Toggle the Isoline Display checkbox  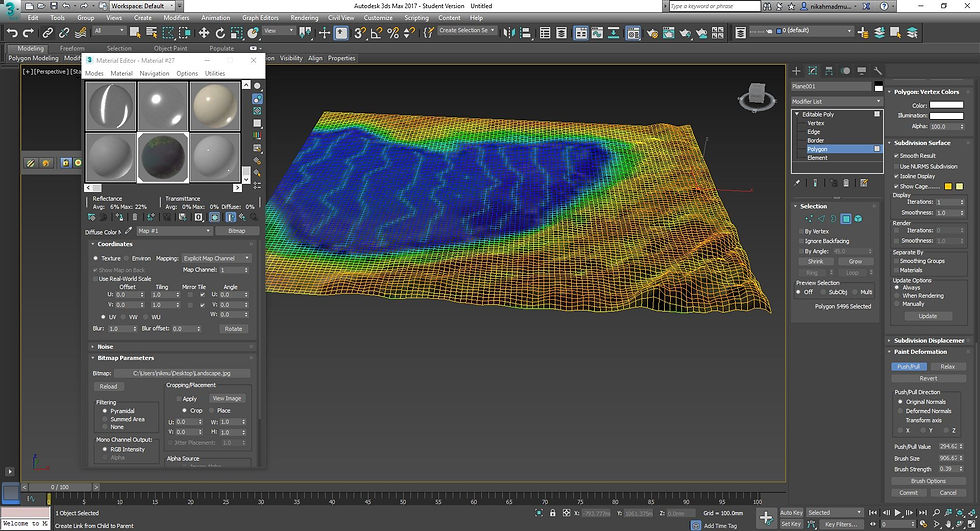896,176
